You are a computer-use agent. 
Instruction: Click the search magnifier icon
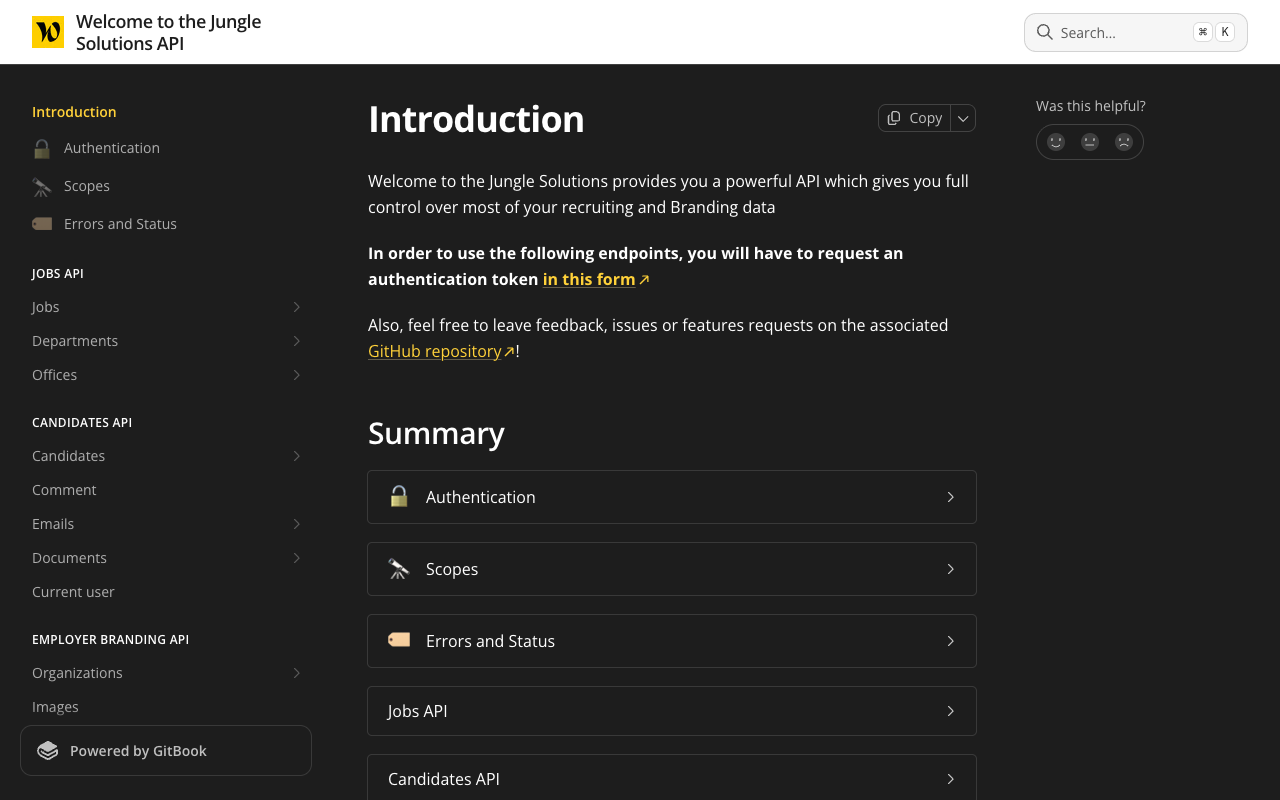click(x=1044, y=32)
